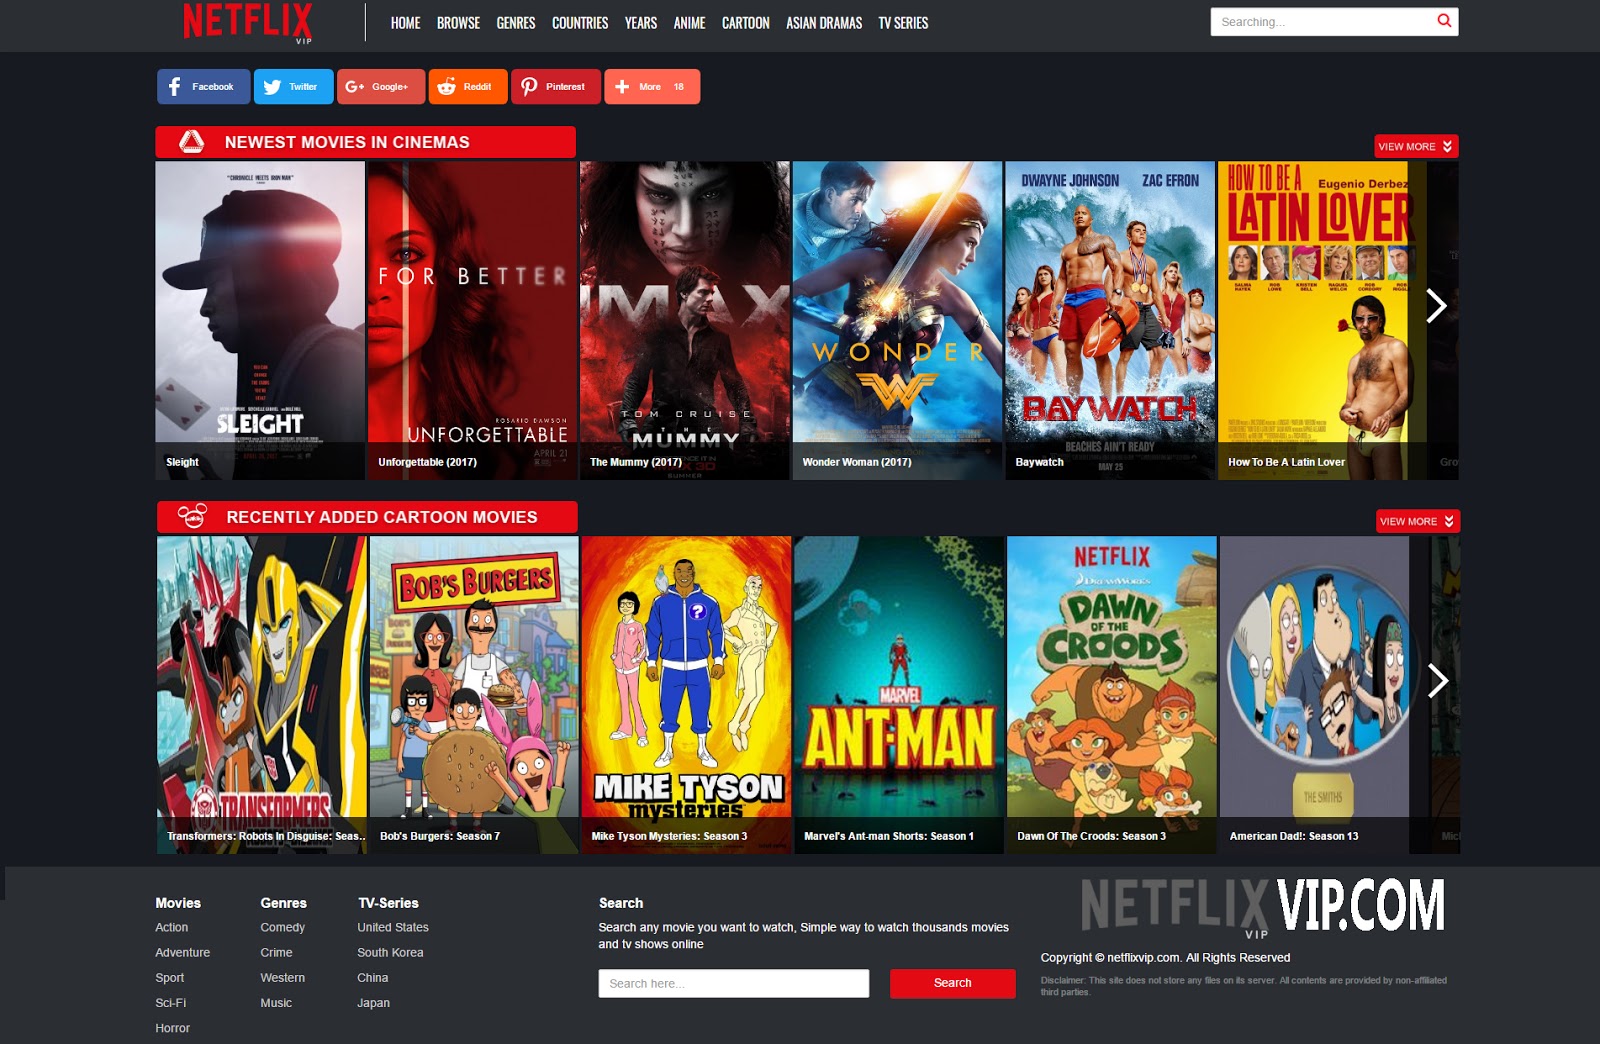Click the 'Recently Added Cartoon Movies' heading
1600x1044 pixels.
point(382,517)
